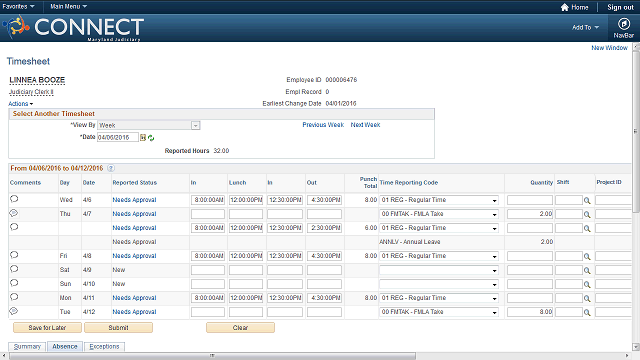The image size is (640, 360).
Task: Expand the Actions menu
Action: 21,104
